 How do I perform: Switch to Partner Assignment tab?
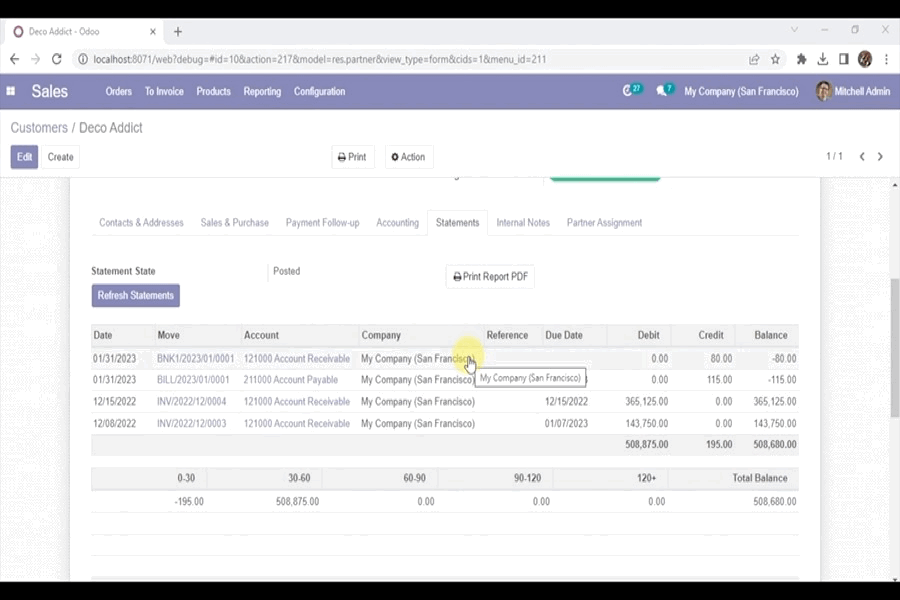tap(604, 223)
